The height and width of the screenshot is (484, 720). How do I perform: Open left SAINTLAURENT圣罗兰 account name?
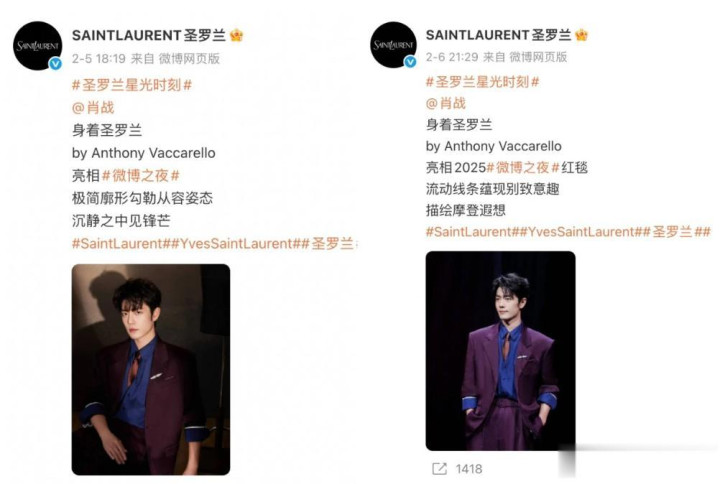pyautogui.click(x=149, y=35)
